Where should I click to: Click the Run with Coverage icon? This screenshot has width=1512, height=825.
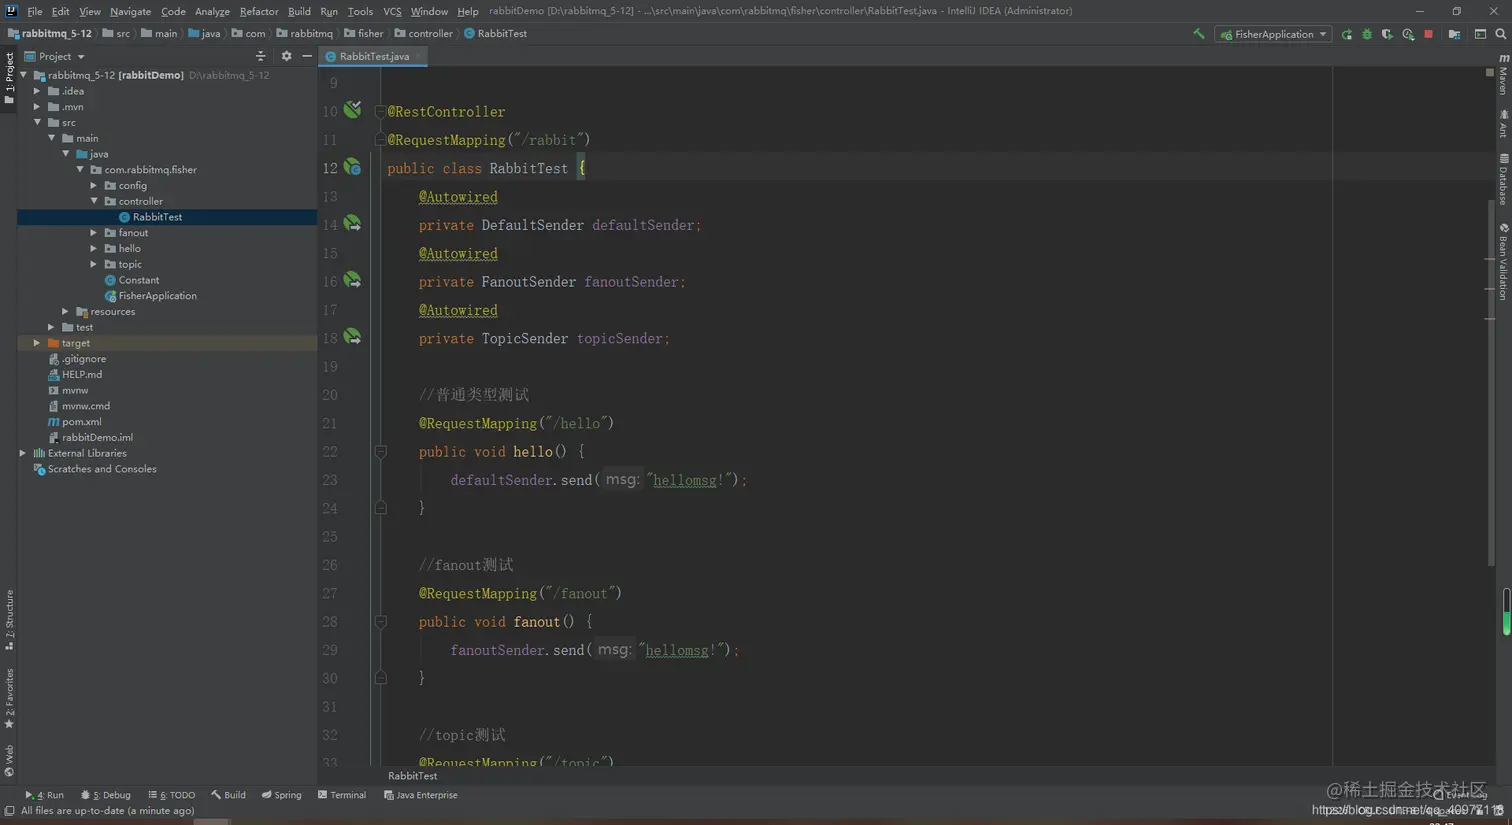coord(1387,34)
